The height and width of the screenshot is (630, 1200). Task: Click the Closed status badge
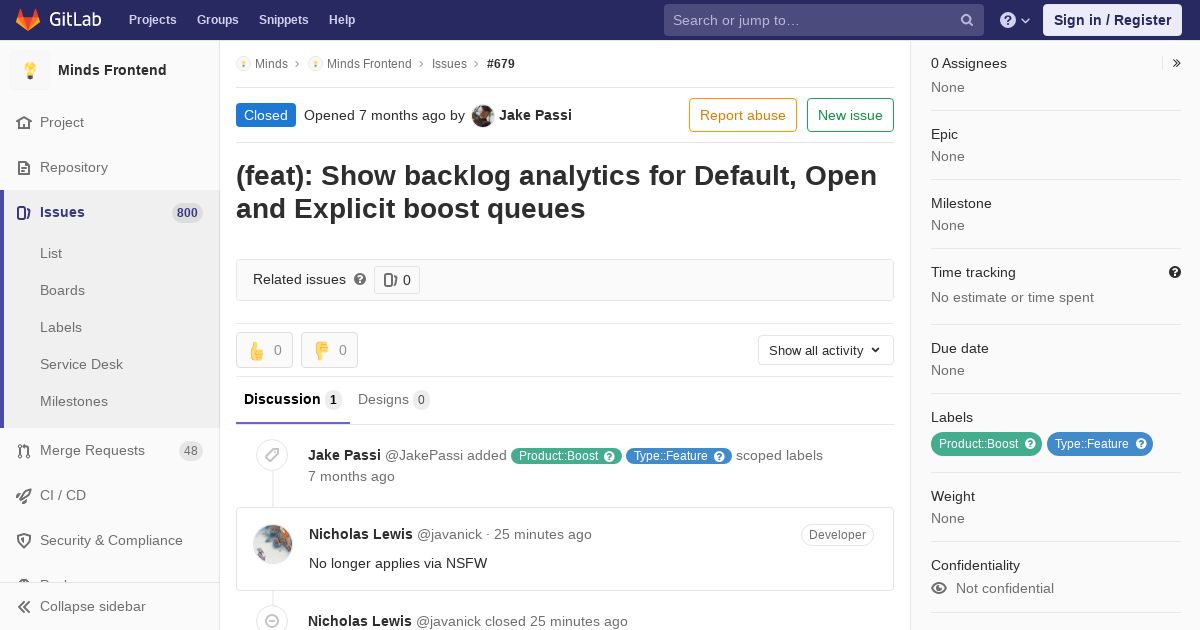[266, 115]
